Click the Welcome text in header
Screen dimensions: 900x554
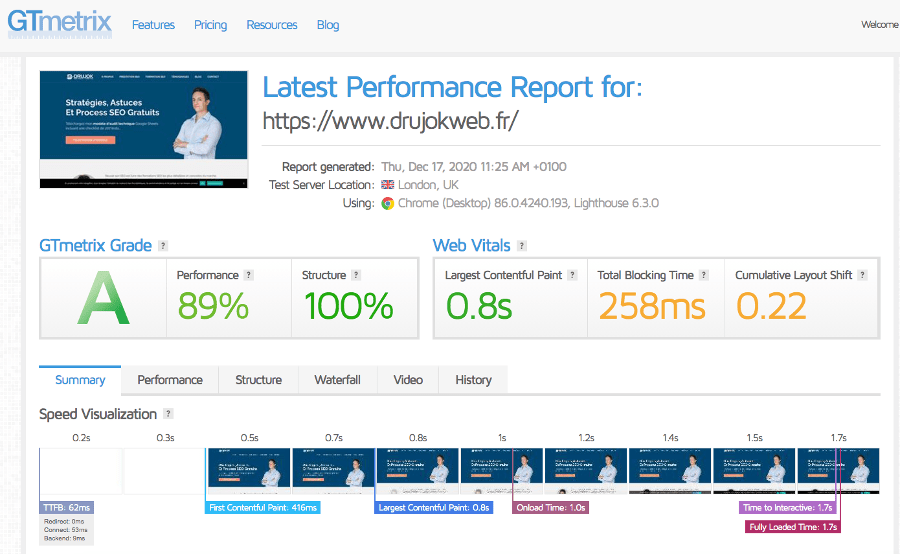point(879,25)
